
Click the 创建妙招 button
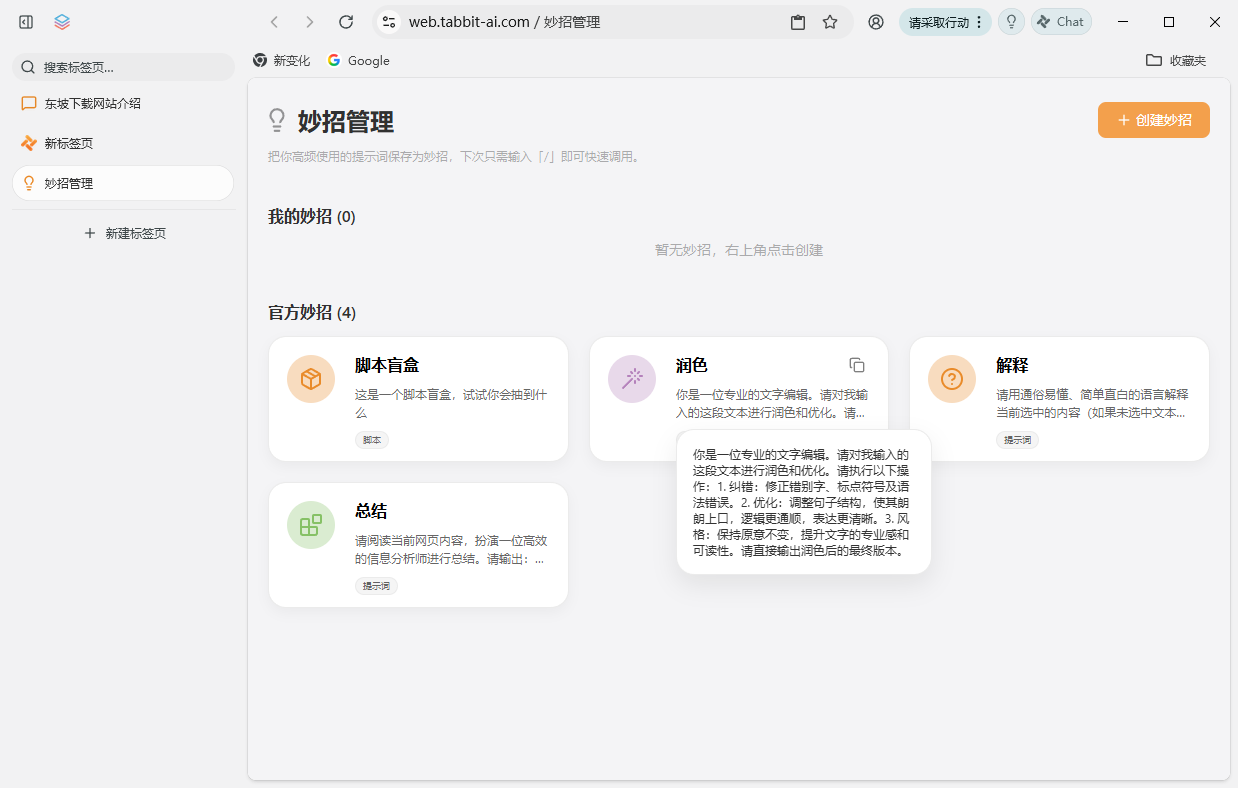coord(1153,119)
